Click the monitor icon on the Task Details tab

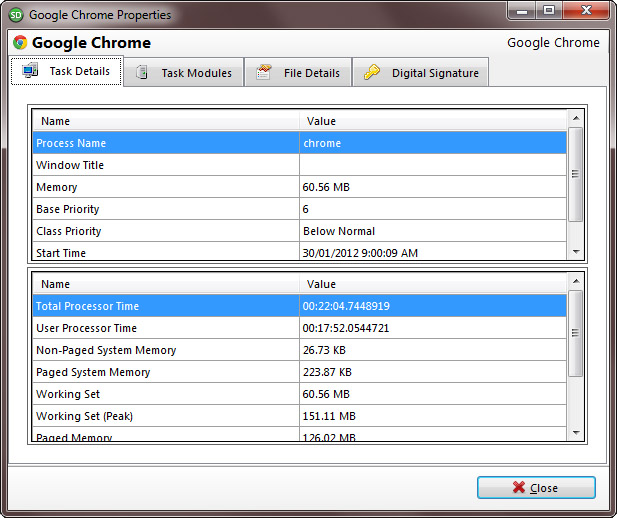30,71
